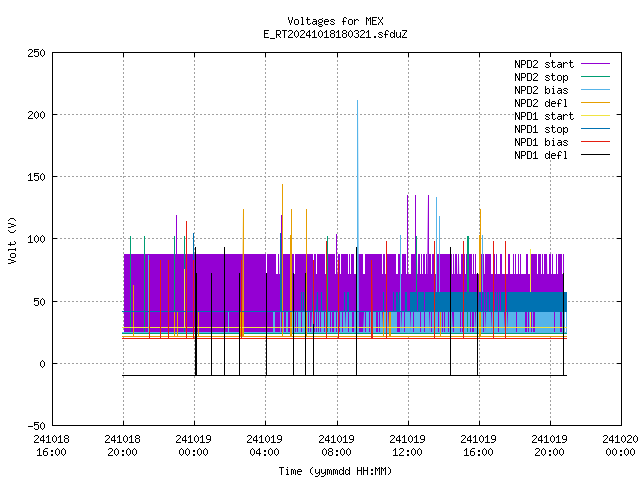
Task: Click the '241019 20:00' x-axis tick label
Action: [x=549, y=446]
